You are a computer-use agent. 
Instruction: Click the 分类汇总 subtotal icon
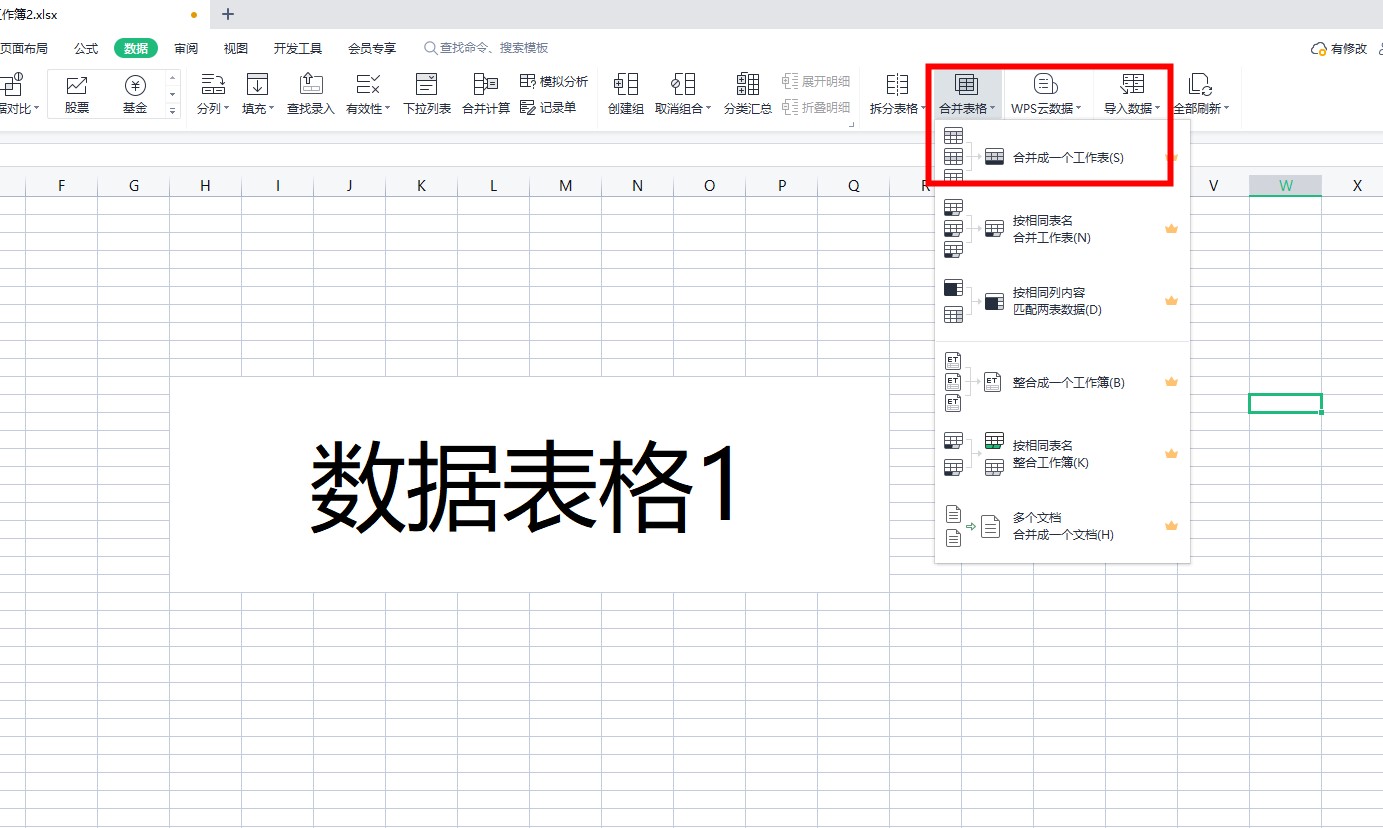[x=747, y=94]
